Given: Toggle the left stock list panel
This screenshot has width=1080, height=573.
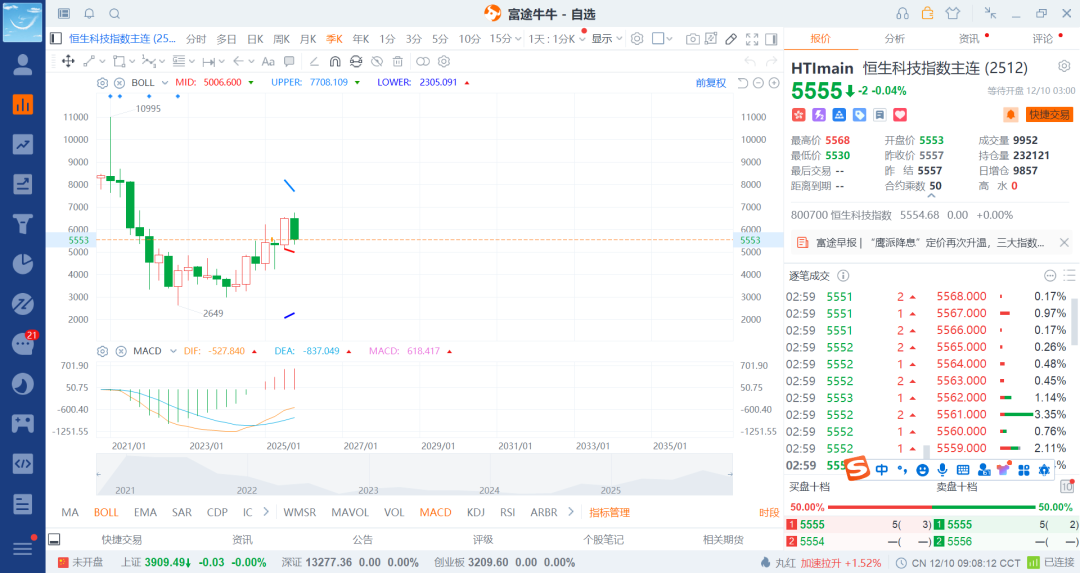Looking at the screenshot, I should click(56, 39).
